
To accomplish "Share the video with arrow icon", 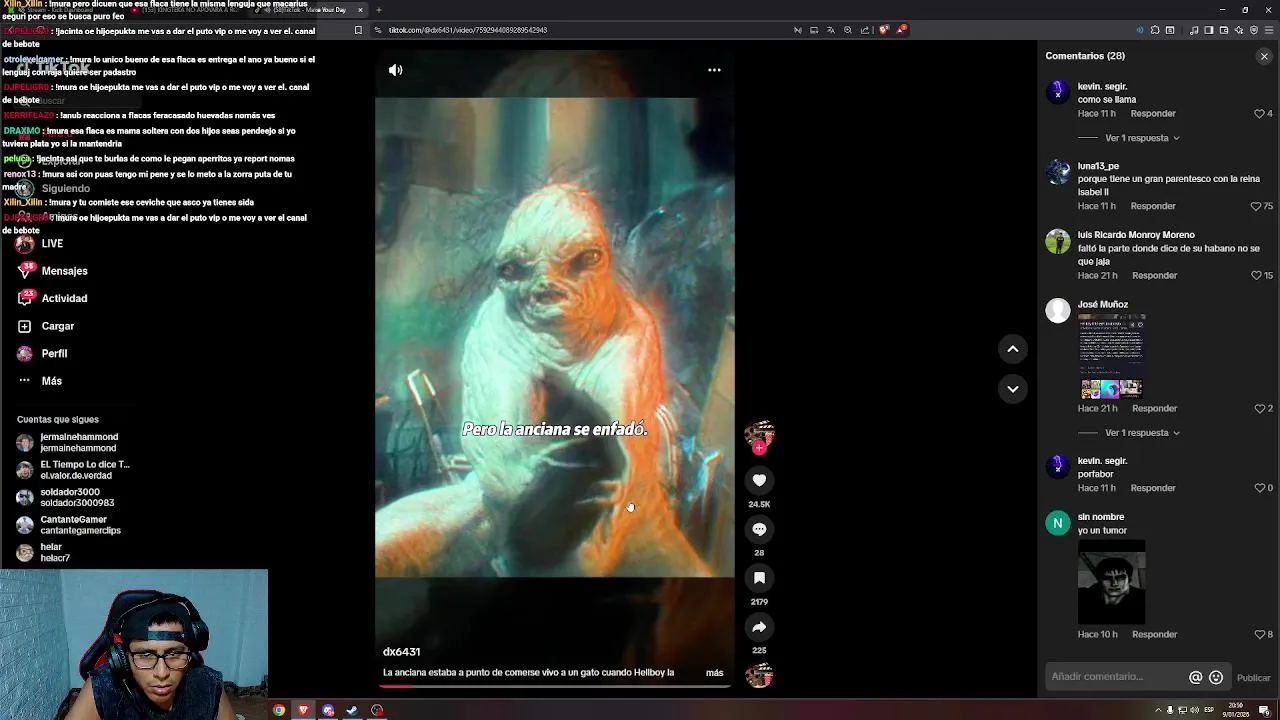I will coord(759,627).
